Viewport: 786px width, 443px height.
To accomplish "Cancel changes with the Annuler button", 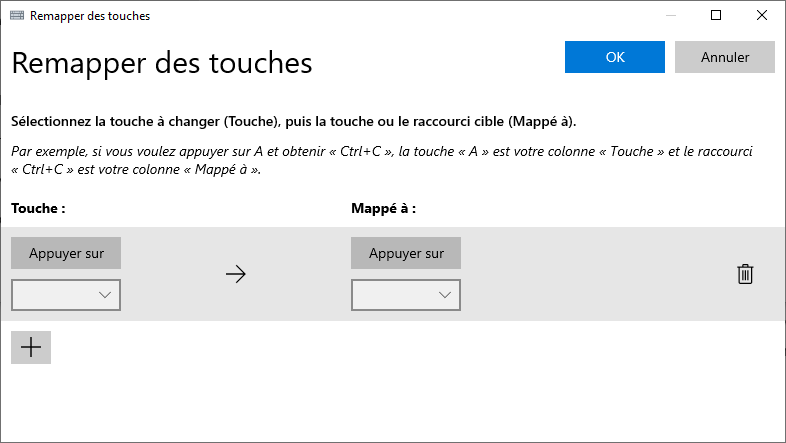I will tap(725, 57).
